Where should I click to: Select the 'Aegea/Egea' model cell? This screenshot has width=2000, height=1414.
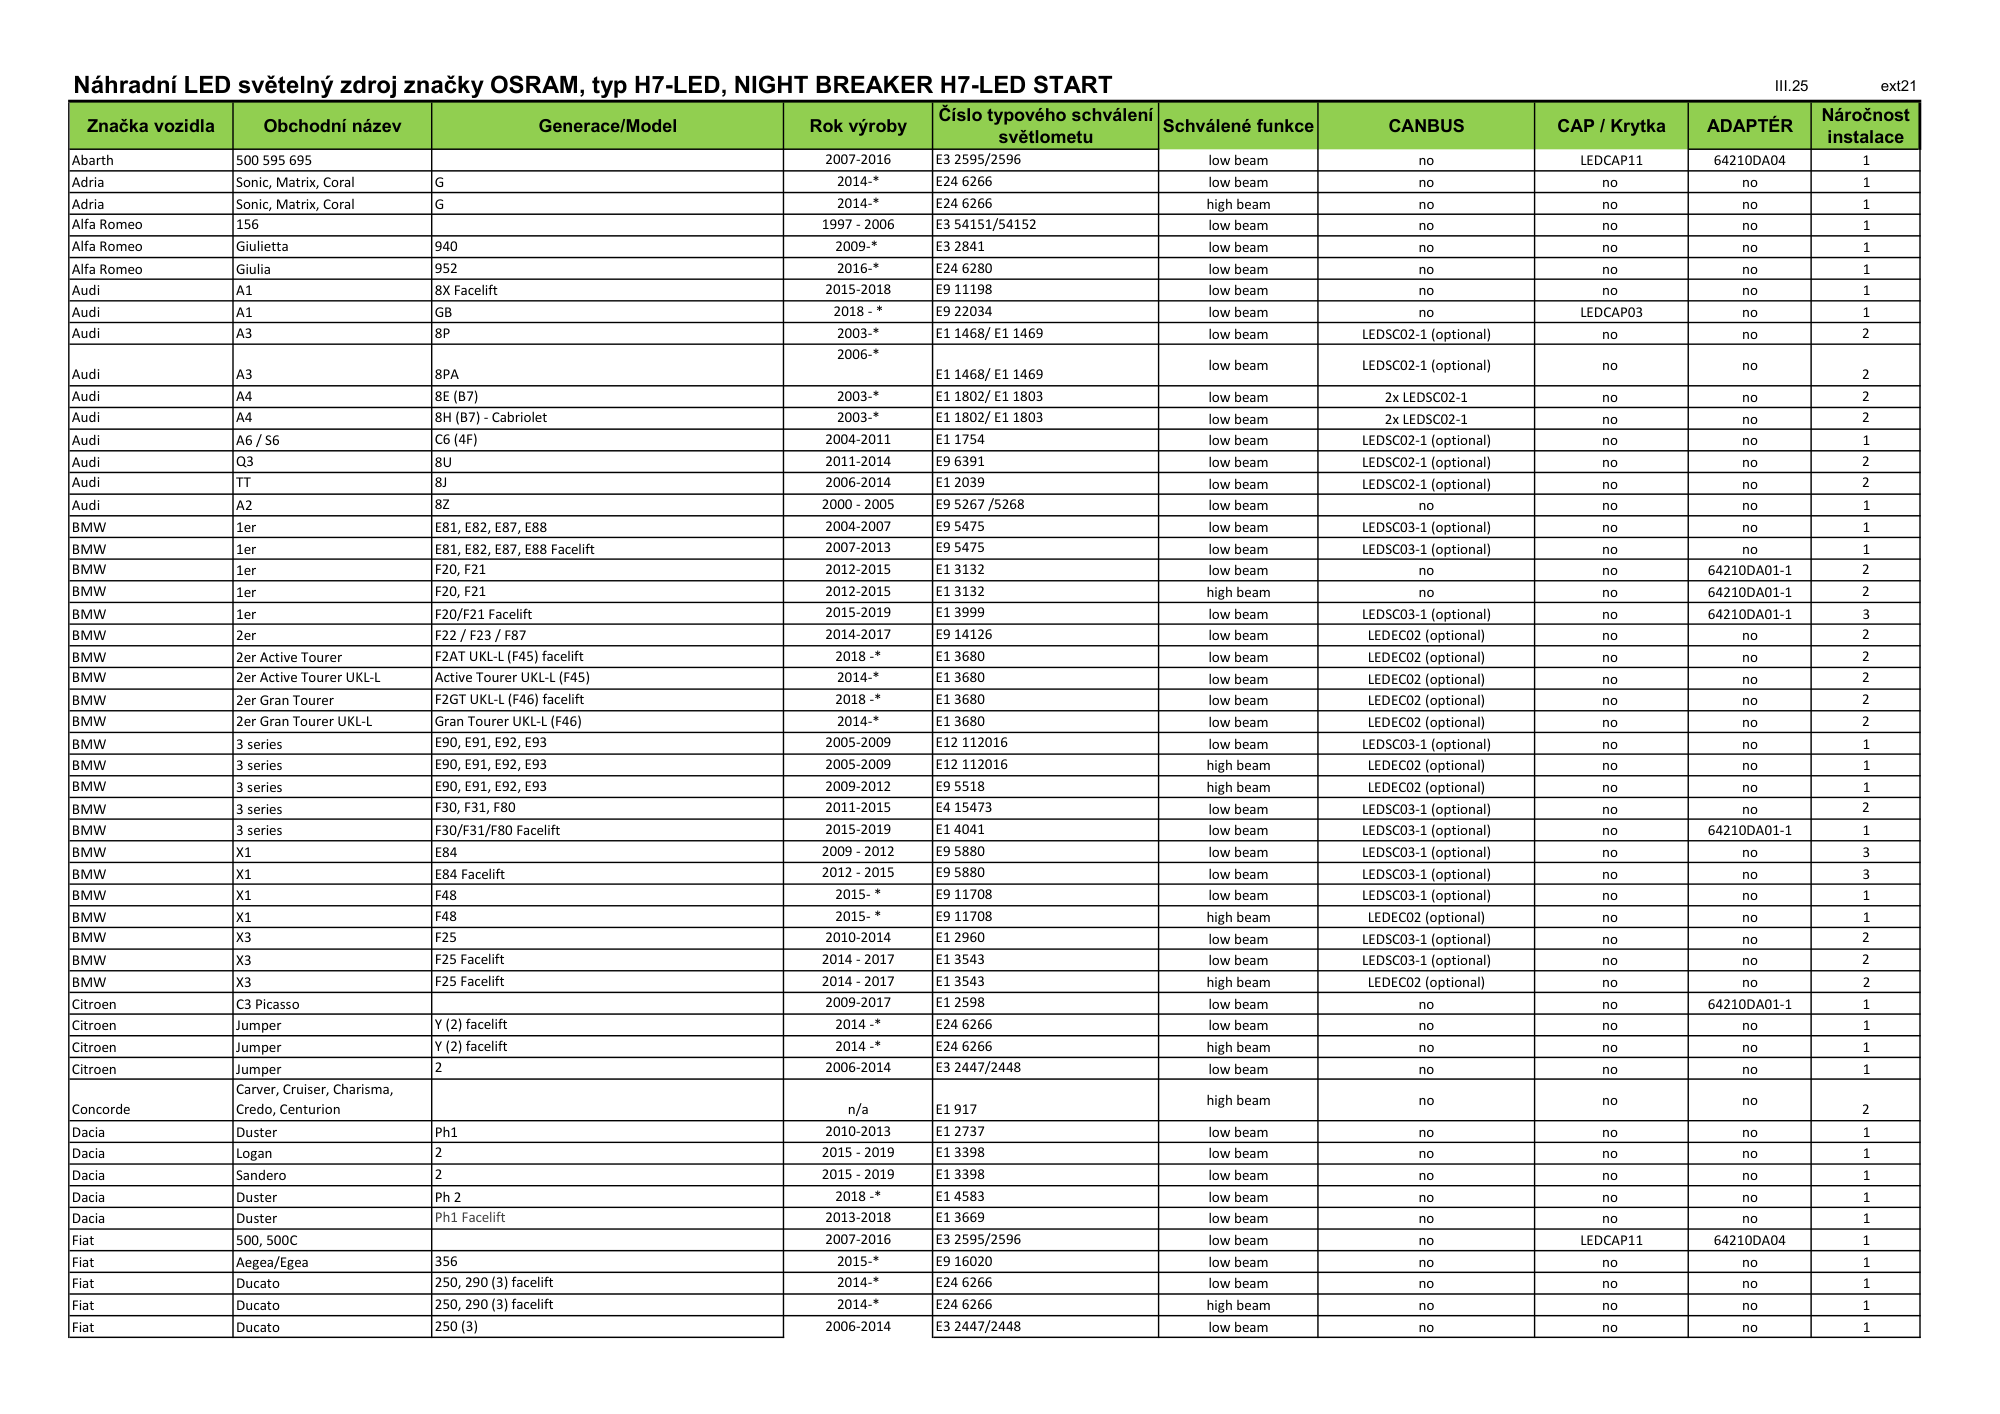pos(332,1262)
